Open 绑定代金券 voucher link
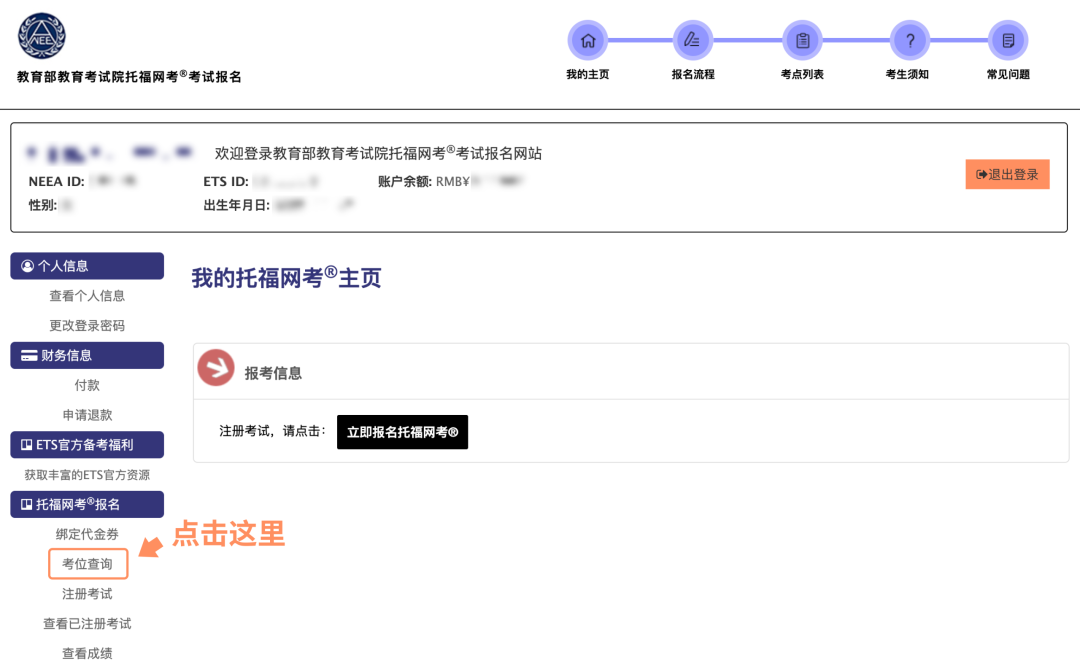Image resolution: width=1080 pixels, height=671 pixels. pos(87,534)
